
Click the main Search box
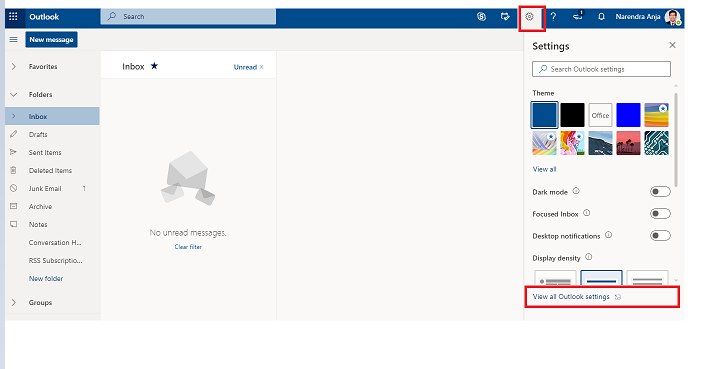188,16
